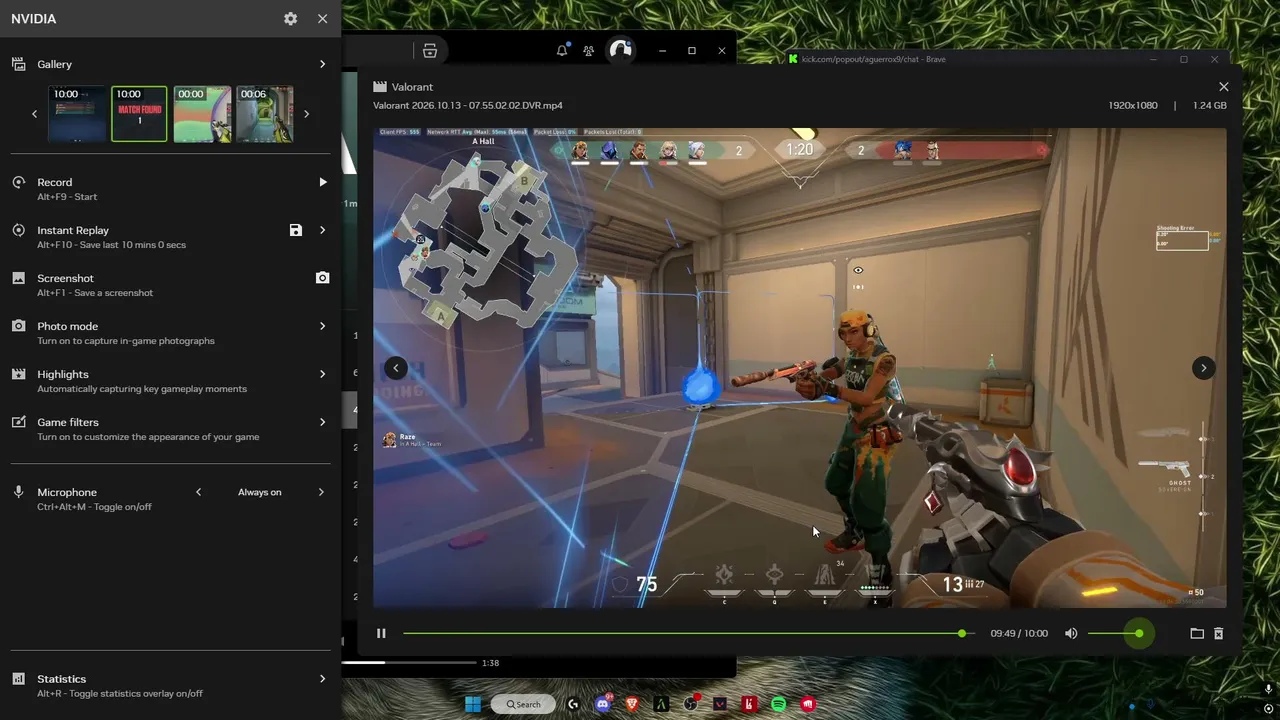Expand the Statistics section
1280x720 pixels.
[322, 679]
